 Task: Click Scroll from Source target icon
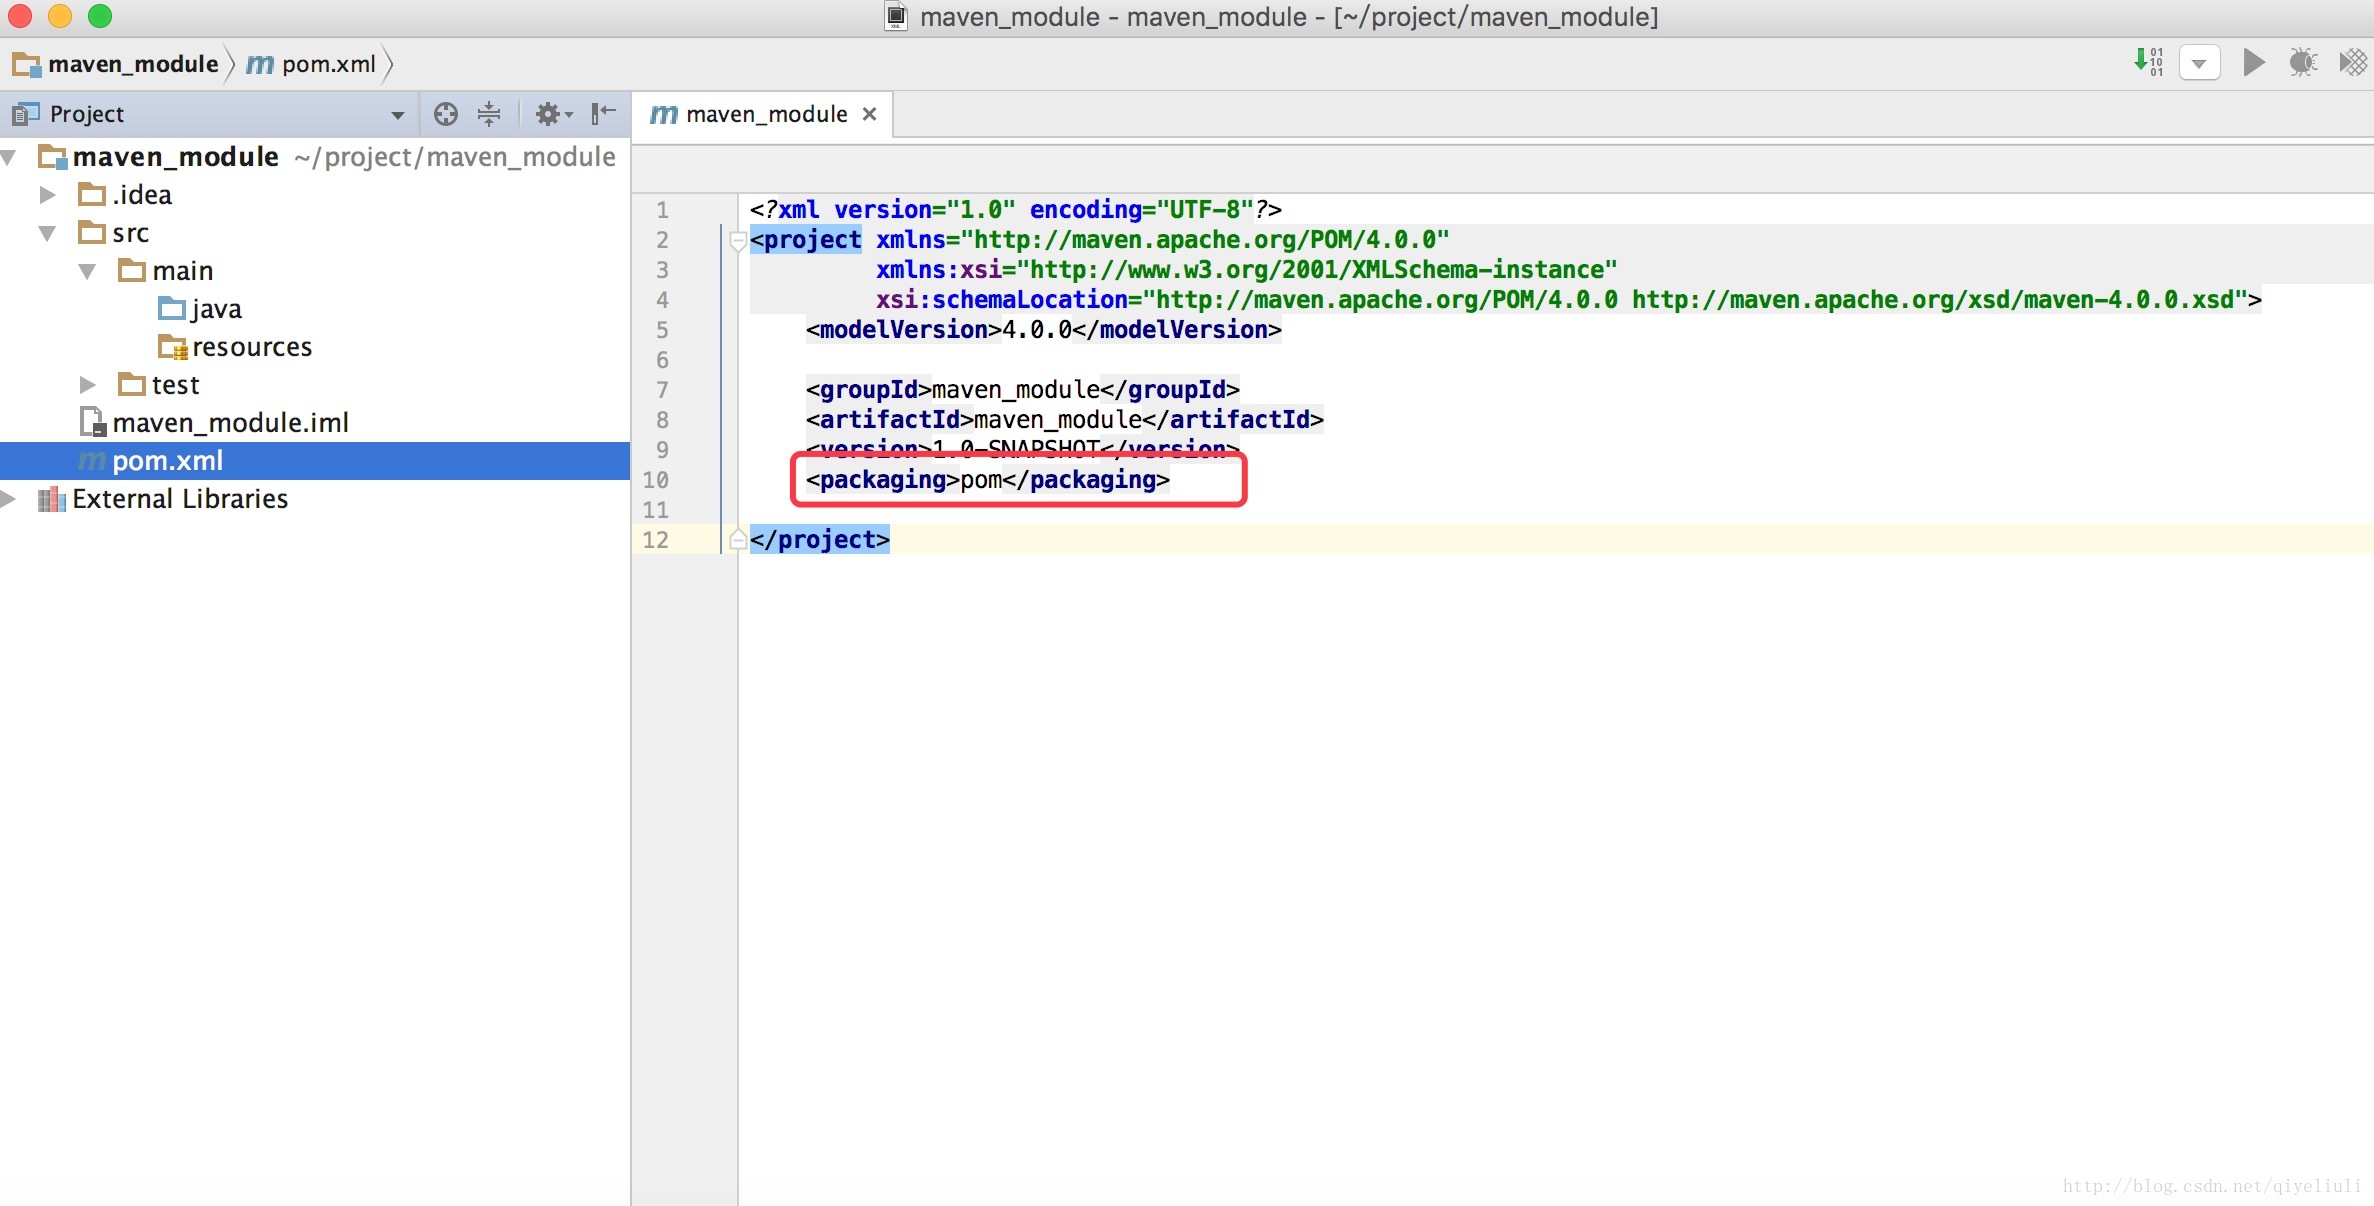[446, 114]
